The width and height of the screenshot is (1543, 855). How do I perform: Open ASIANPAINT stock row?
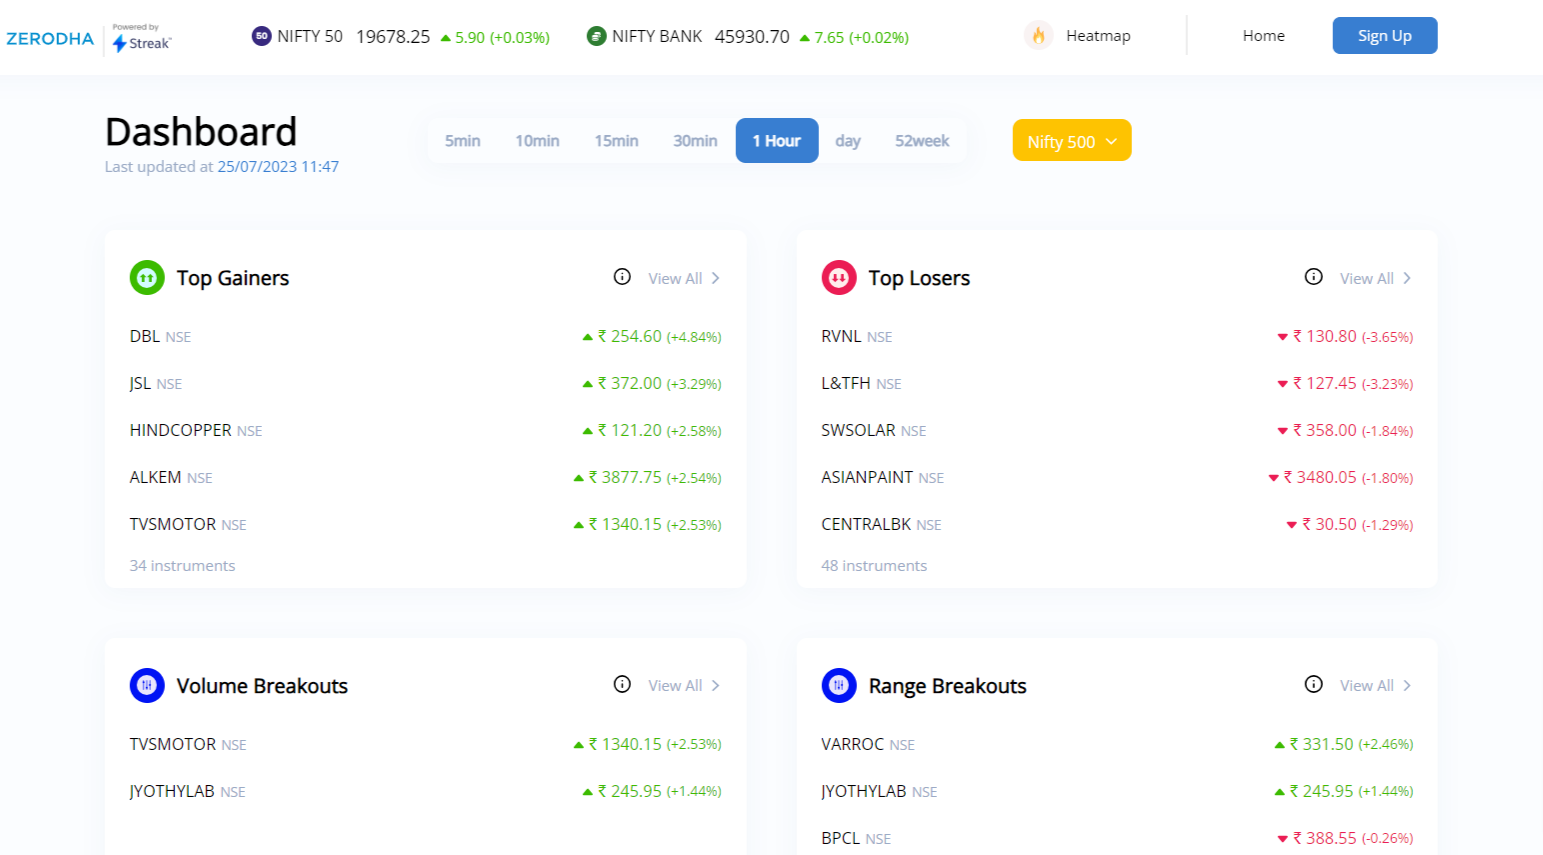1117,477
